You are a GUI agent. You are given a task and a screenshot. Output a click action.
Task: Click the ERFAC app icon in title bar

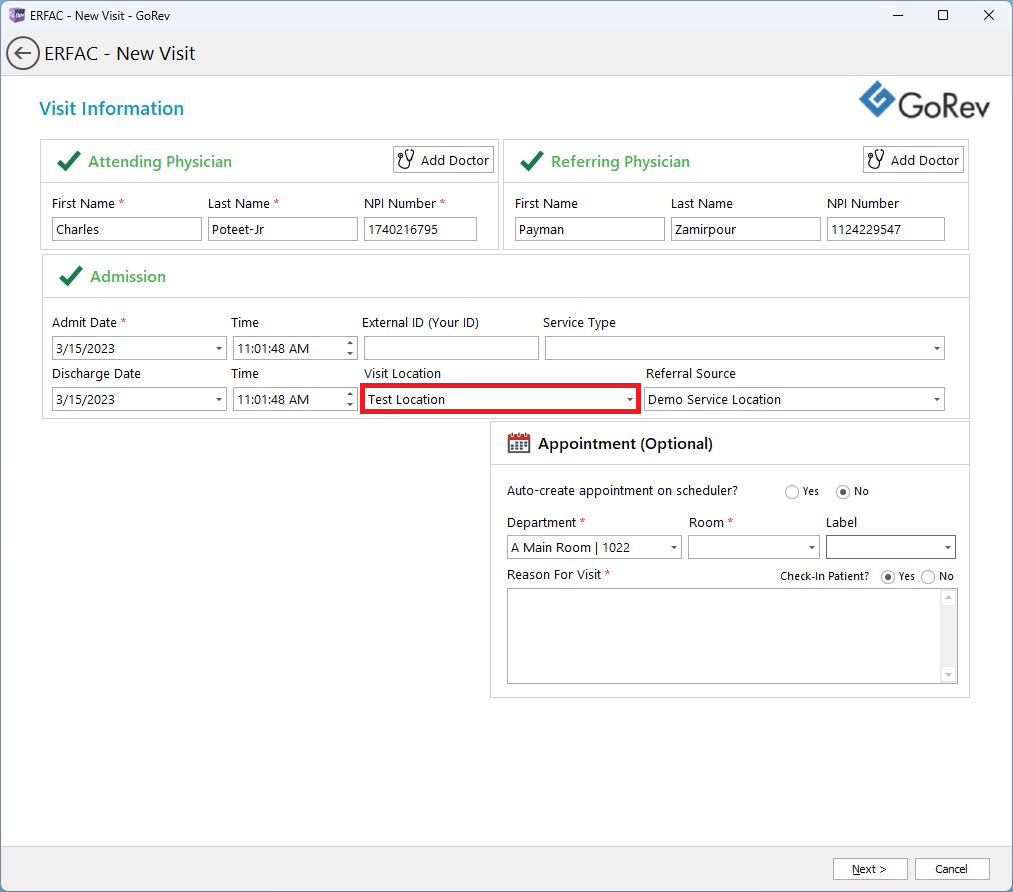16,15
